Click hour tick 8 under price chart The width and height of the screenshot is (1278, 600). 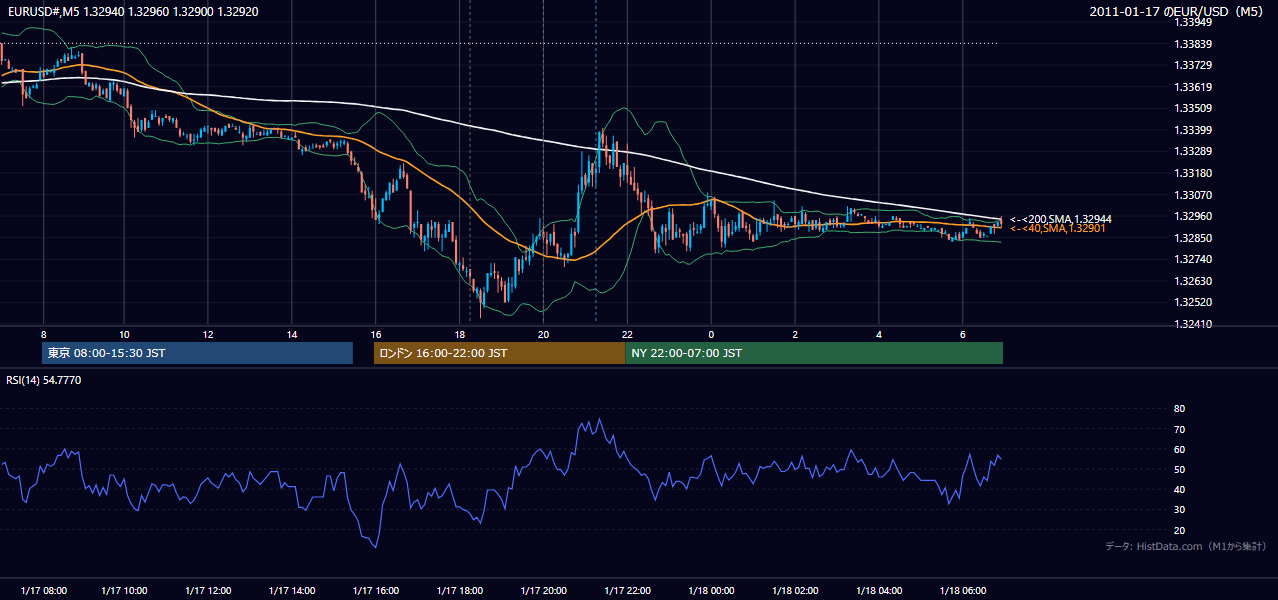tap(43, 334)
